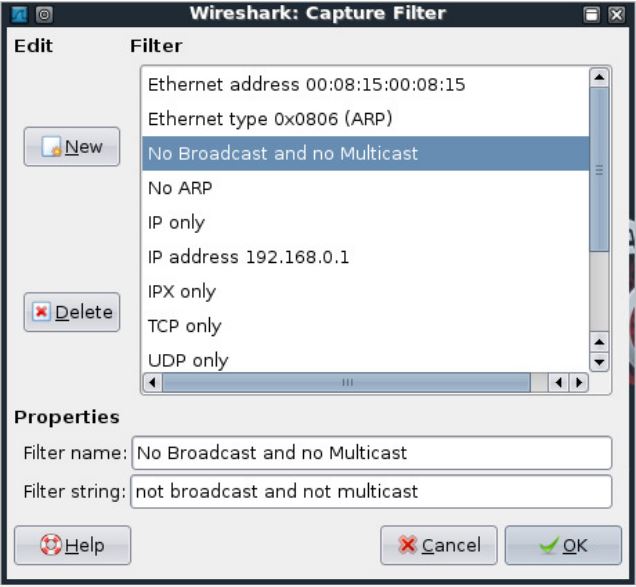Screen dimensions: 636x587
Task: Select the 'No ARP' filter
Action: point(365,188)
